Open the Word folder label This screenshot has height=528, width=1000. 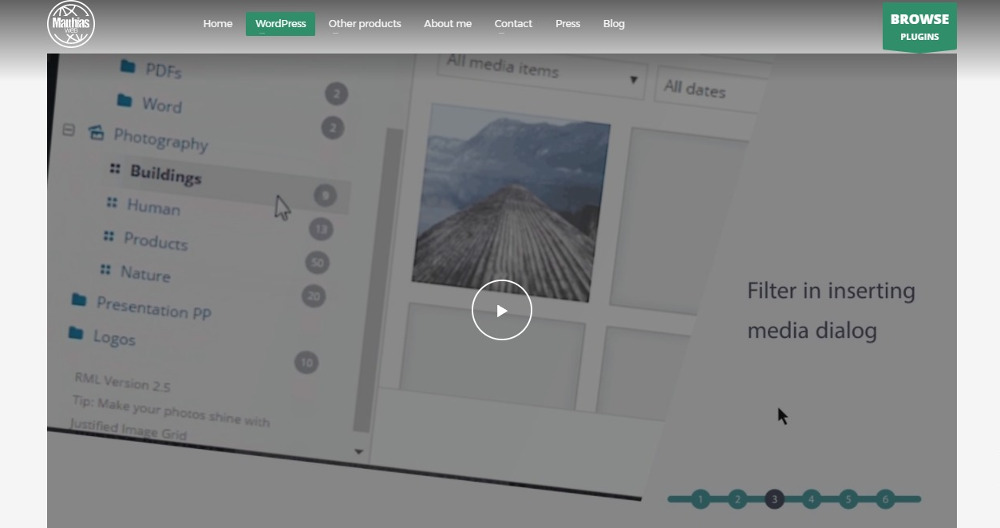[162, 105]
